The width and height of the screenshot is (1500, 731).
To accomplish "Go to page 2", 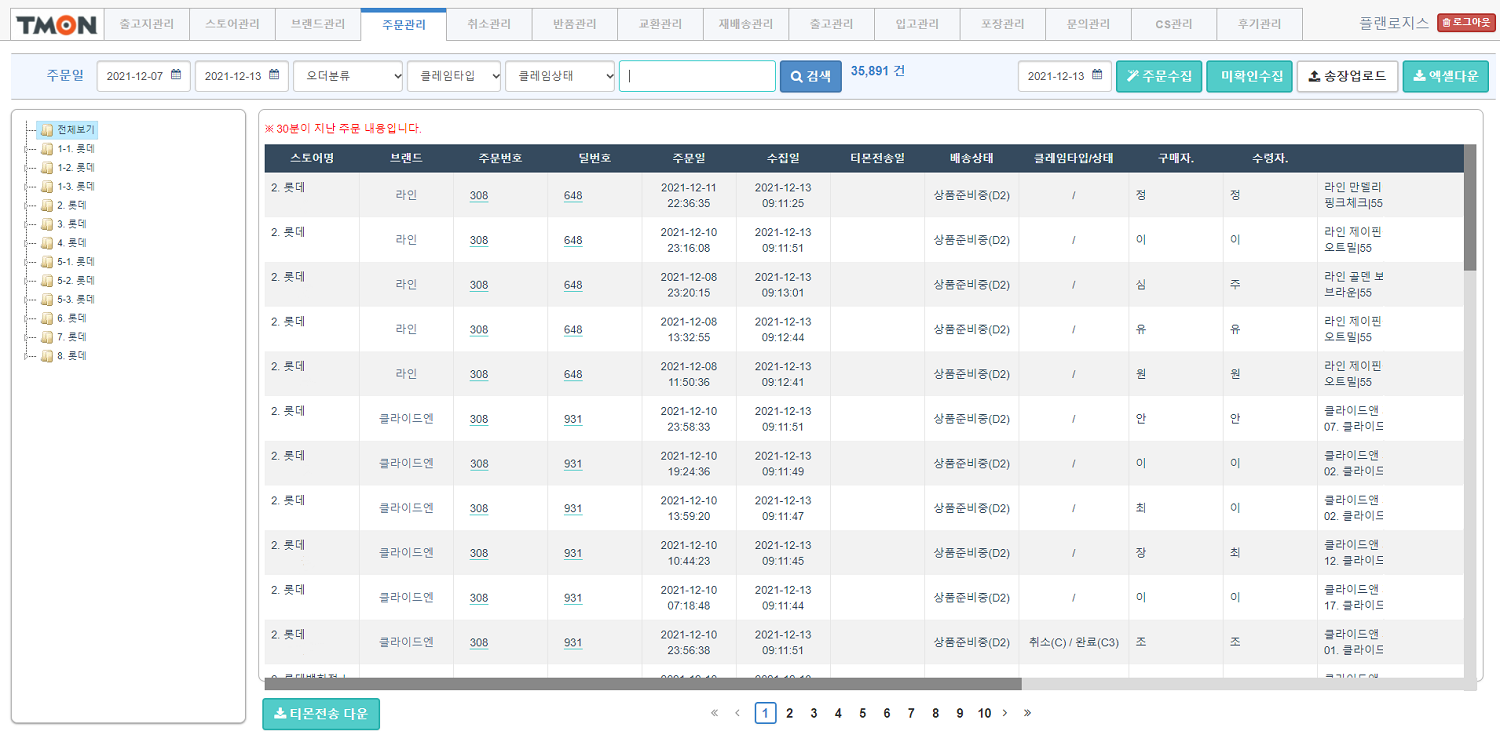I will click(x=789, y=713).
